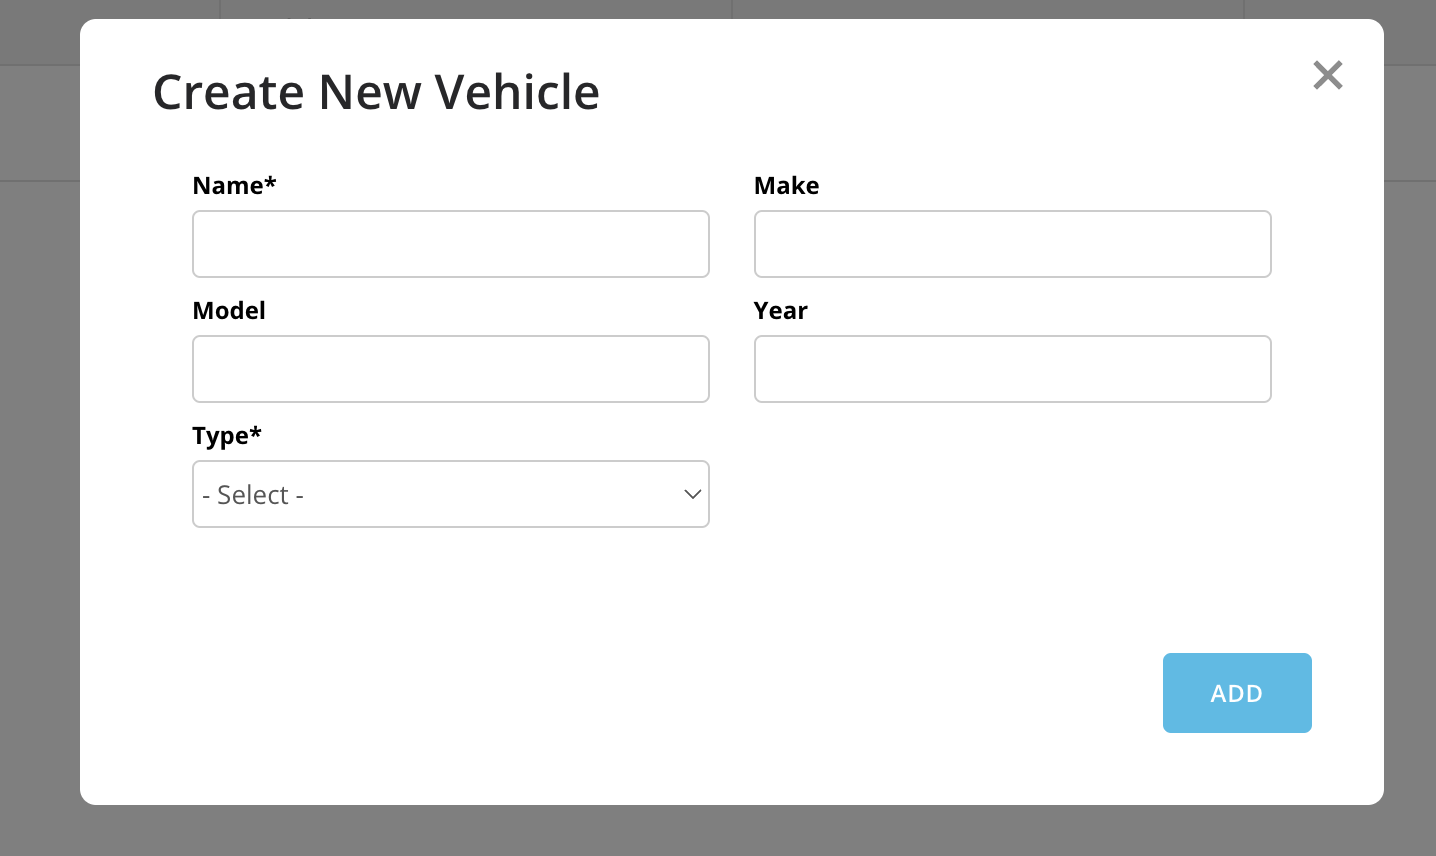Click the Make field label
The height and width of the screenshot is (856, 1436).
787,185
